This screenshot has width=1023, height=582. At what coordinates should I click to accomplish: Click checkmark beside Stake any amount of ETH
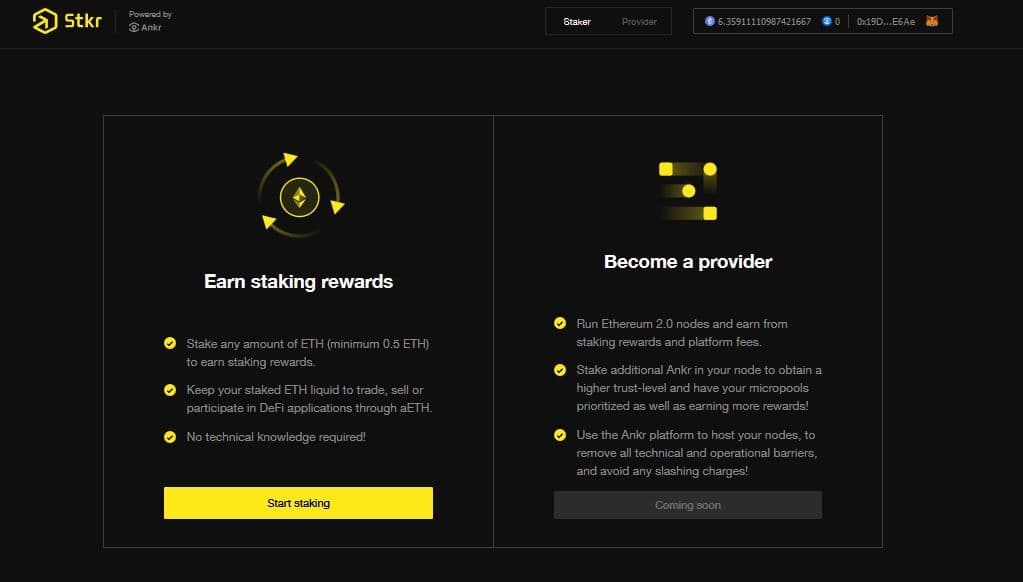click(170, 344)
